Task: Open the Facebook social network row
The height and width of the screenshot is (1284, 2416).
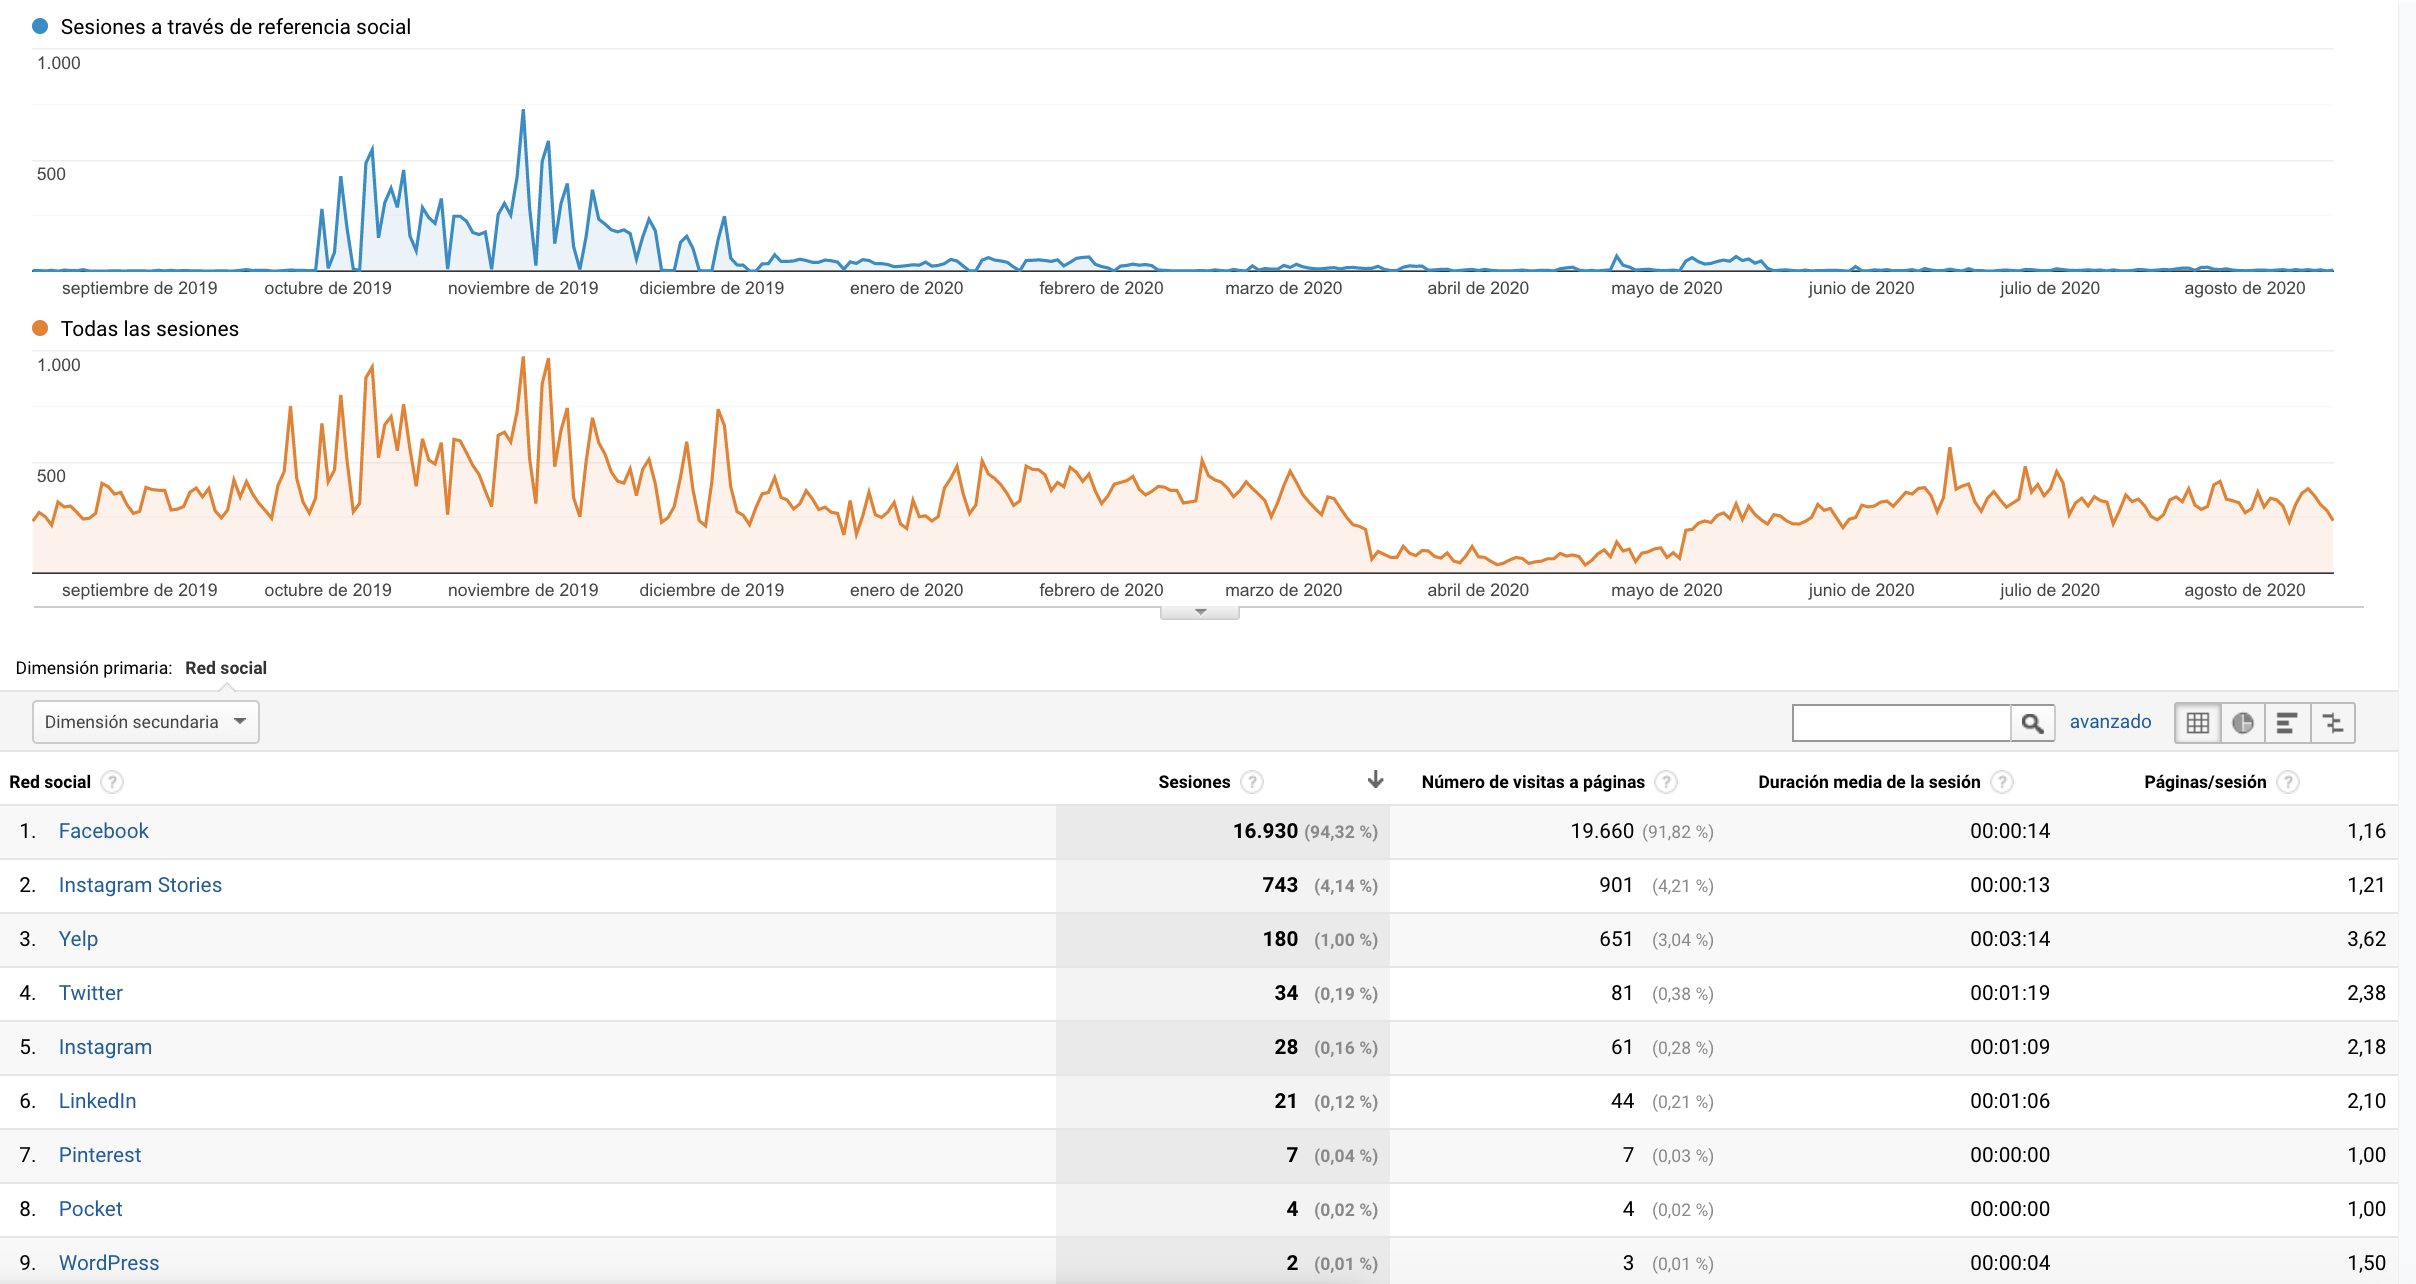Action: point(103,831)
